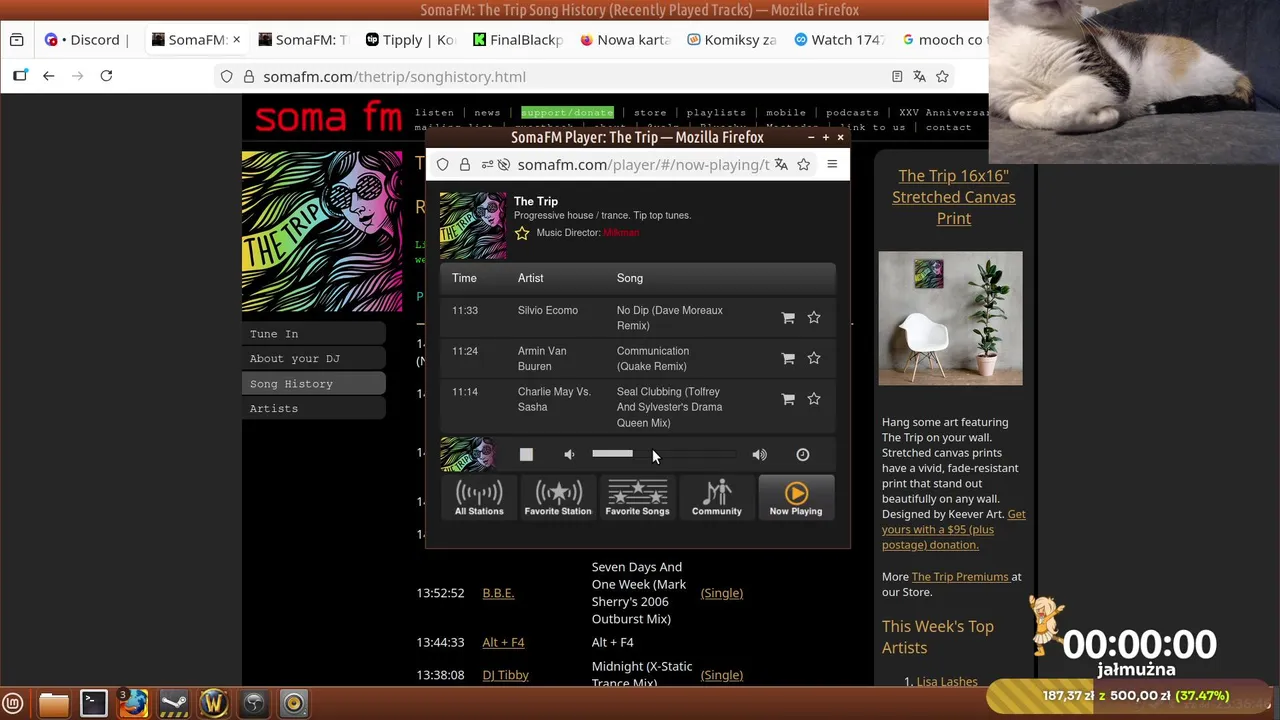The height and width of the screenshot is (720, 1280).
Task: Open World of Warcraft taskbar icon
Action: (213, 704)
